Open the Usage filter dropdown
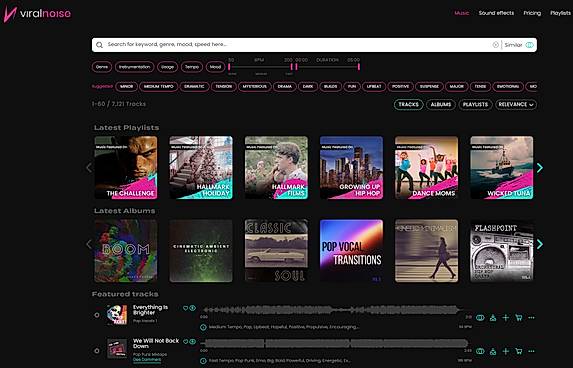This screenshot has height=368, width=573. pos(167,67)
